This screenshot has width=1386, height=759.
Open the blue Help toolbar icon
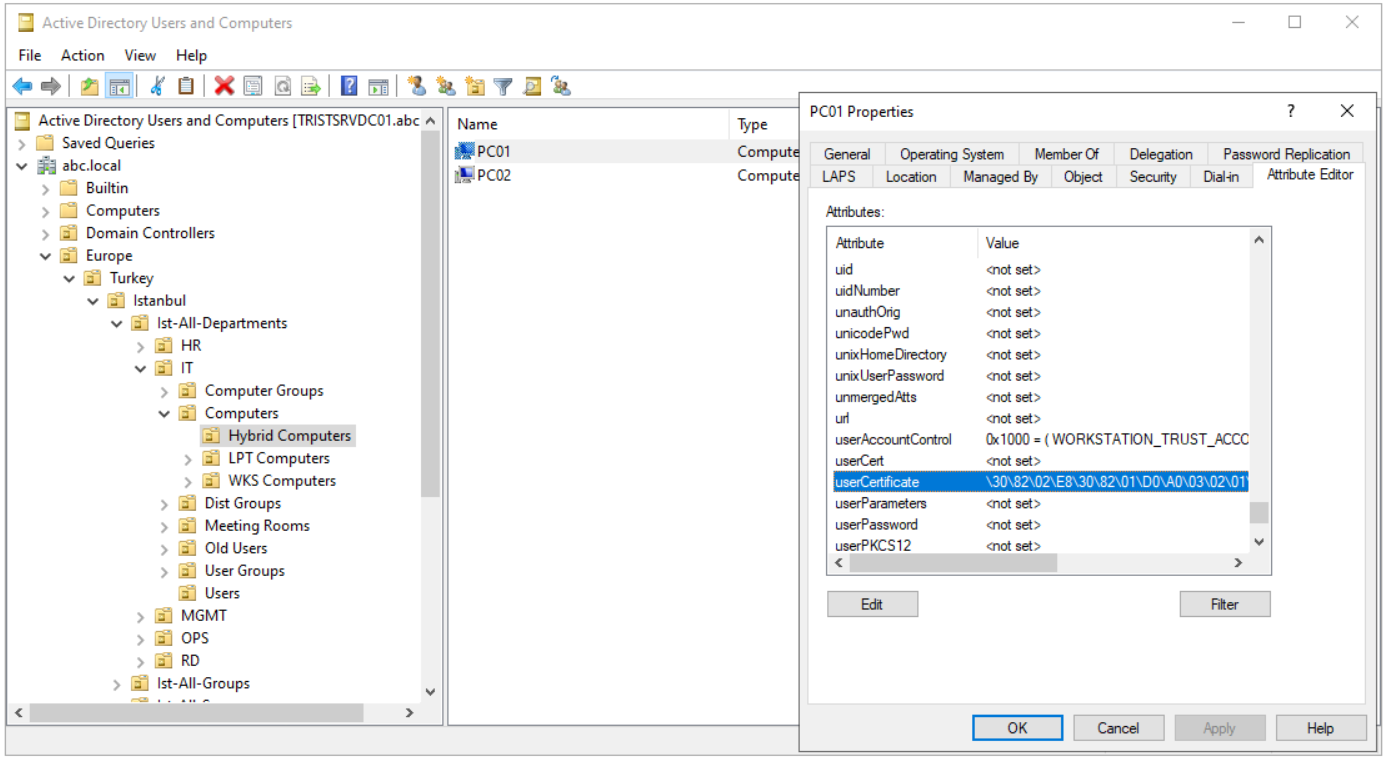[x=349, y=87]
